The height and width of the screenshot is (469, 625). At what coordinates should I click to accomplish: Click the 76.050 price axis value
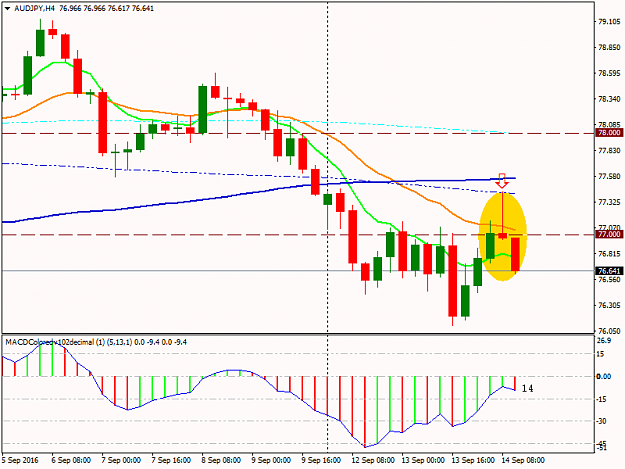pyautogui.click(x=609, y=331)
